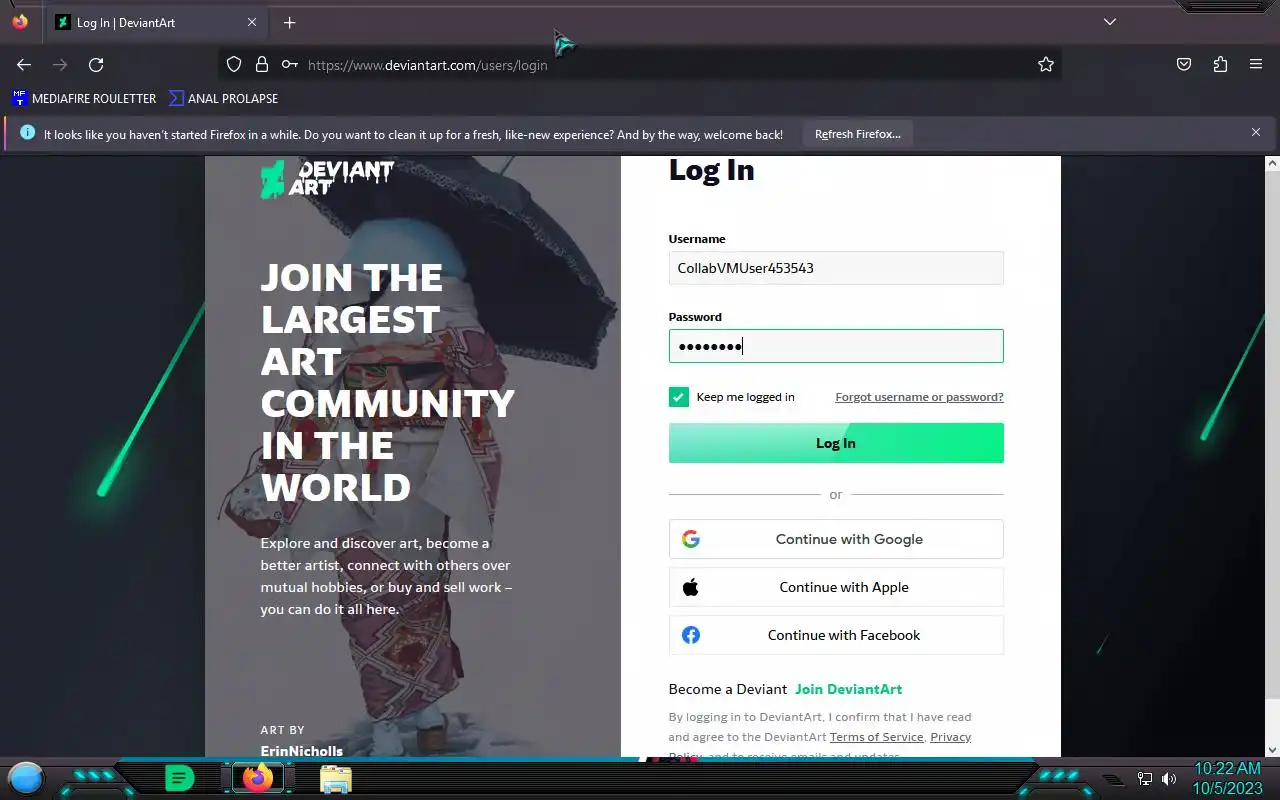This screenshot has height=800, width=1280.
Task: Open a new tab
Action: click(289, 22)
